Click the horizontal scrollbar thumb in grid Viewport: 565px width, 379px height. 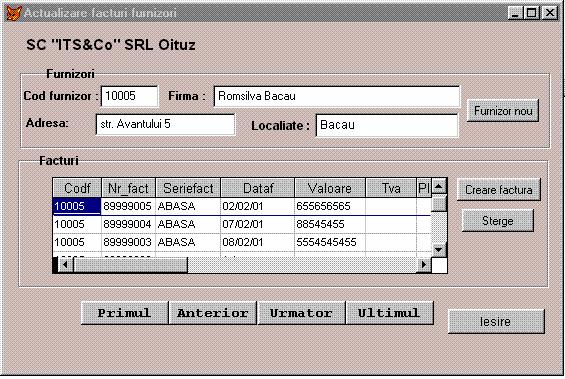point(130,265)
